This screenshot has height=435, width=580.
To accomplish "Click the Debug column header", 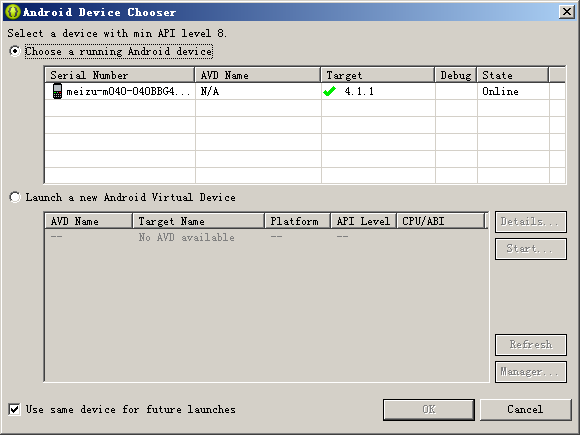I will (x=456, y=75).
